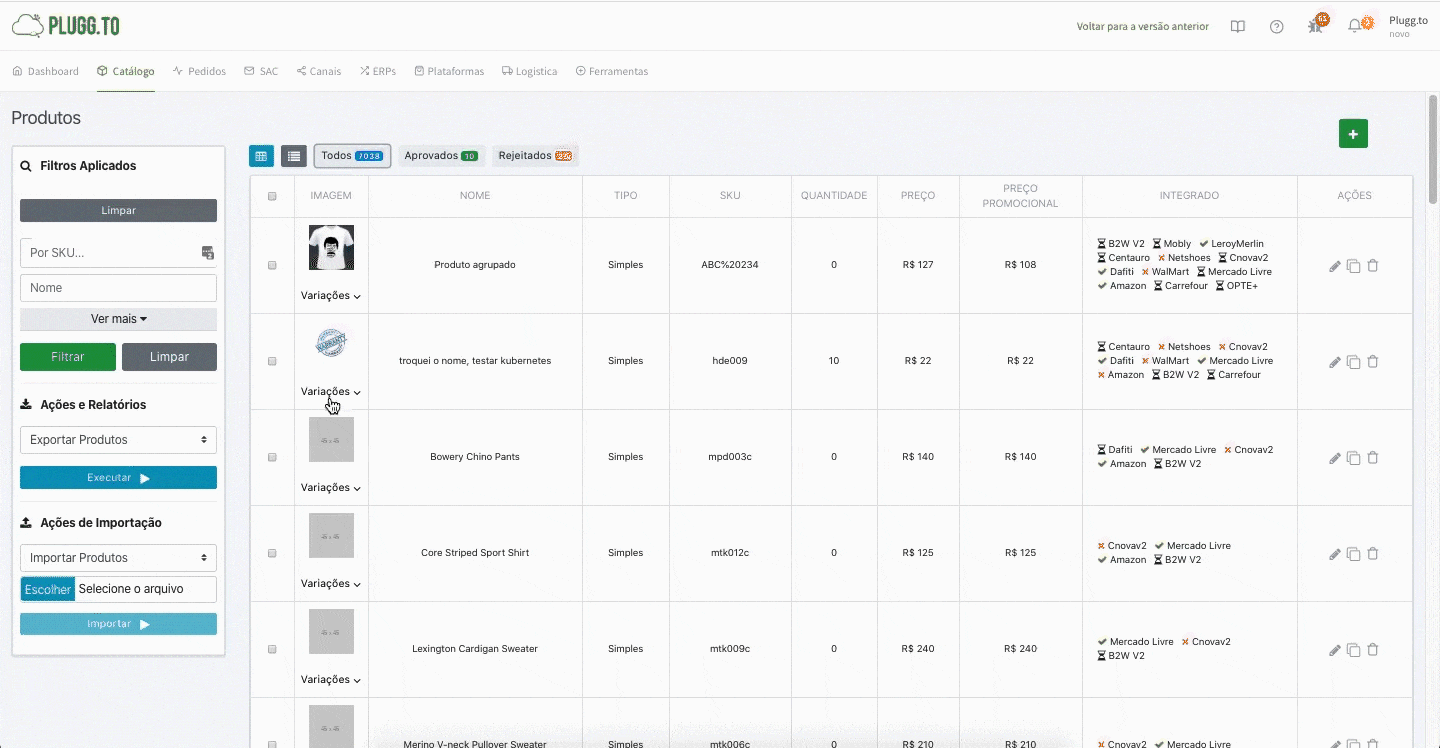
Task: Open the Exportar Produtos dropdown
Action: pyautogui.click(x=118, y=440)
